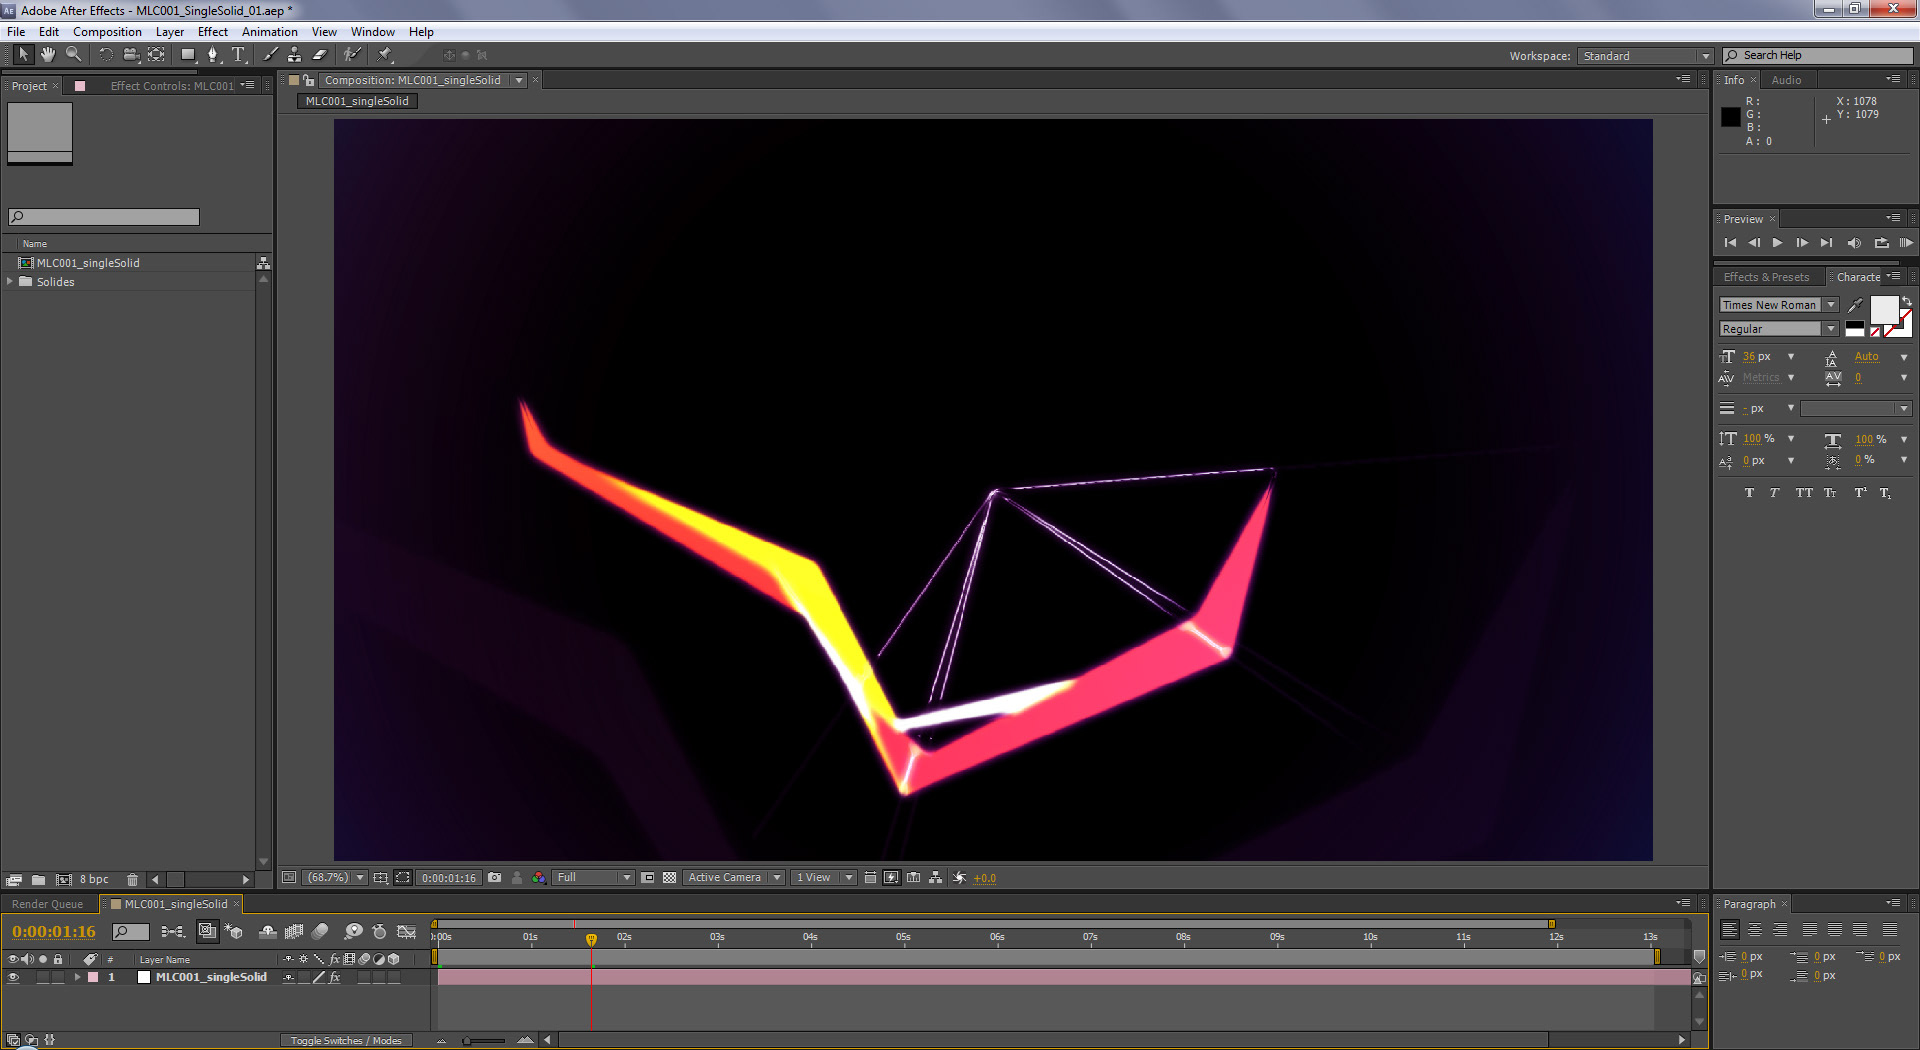Select the Brush tool
This screenshot has width=1920, height=1050.
(270, 55)
